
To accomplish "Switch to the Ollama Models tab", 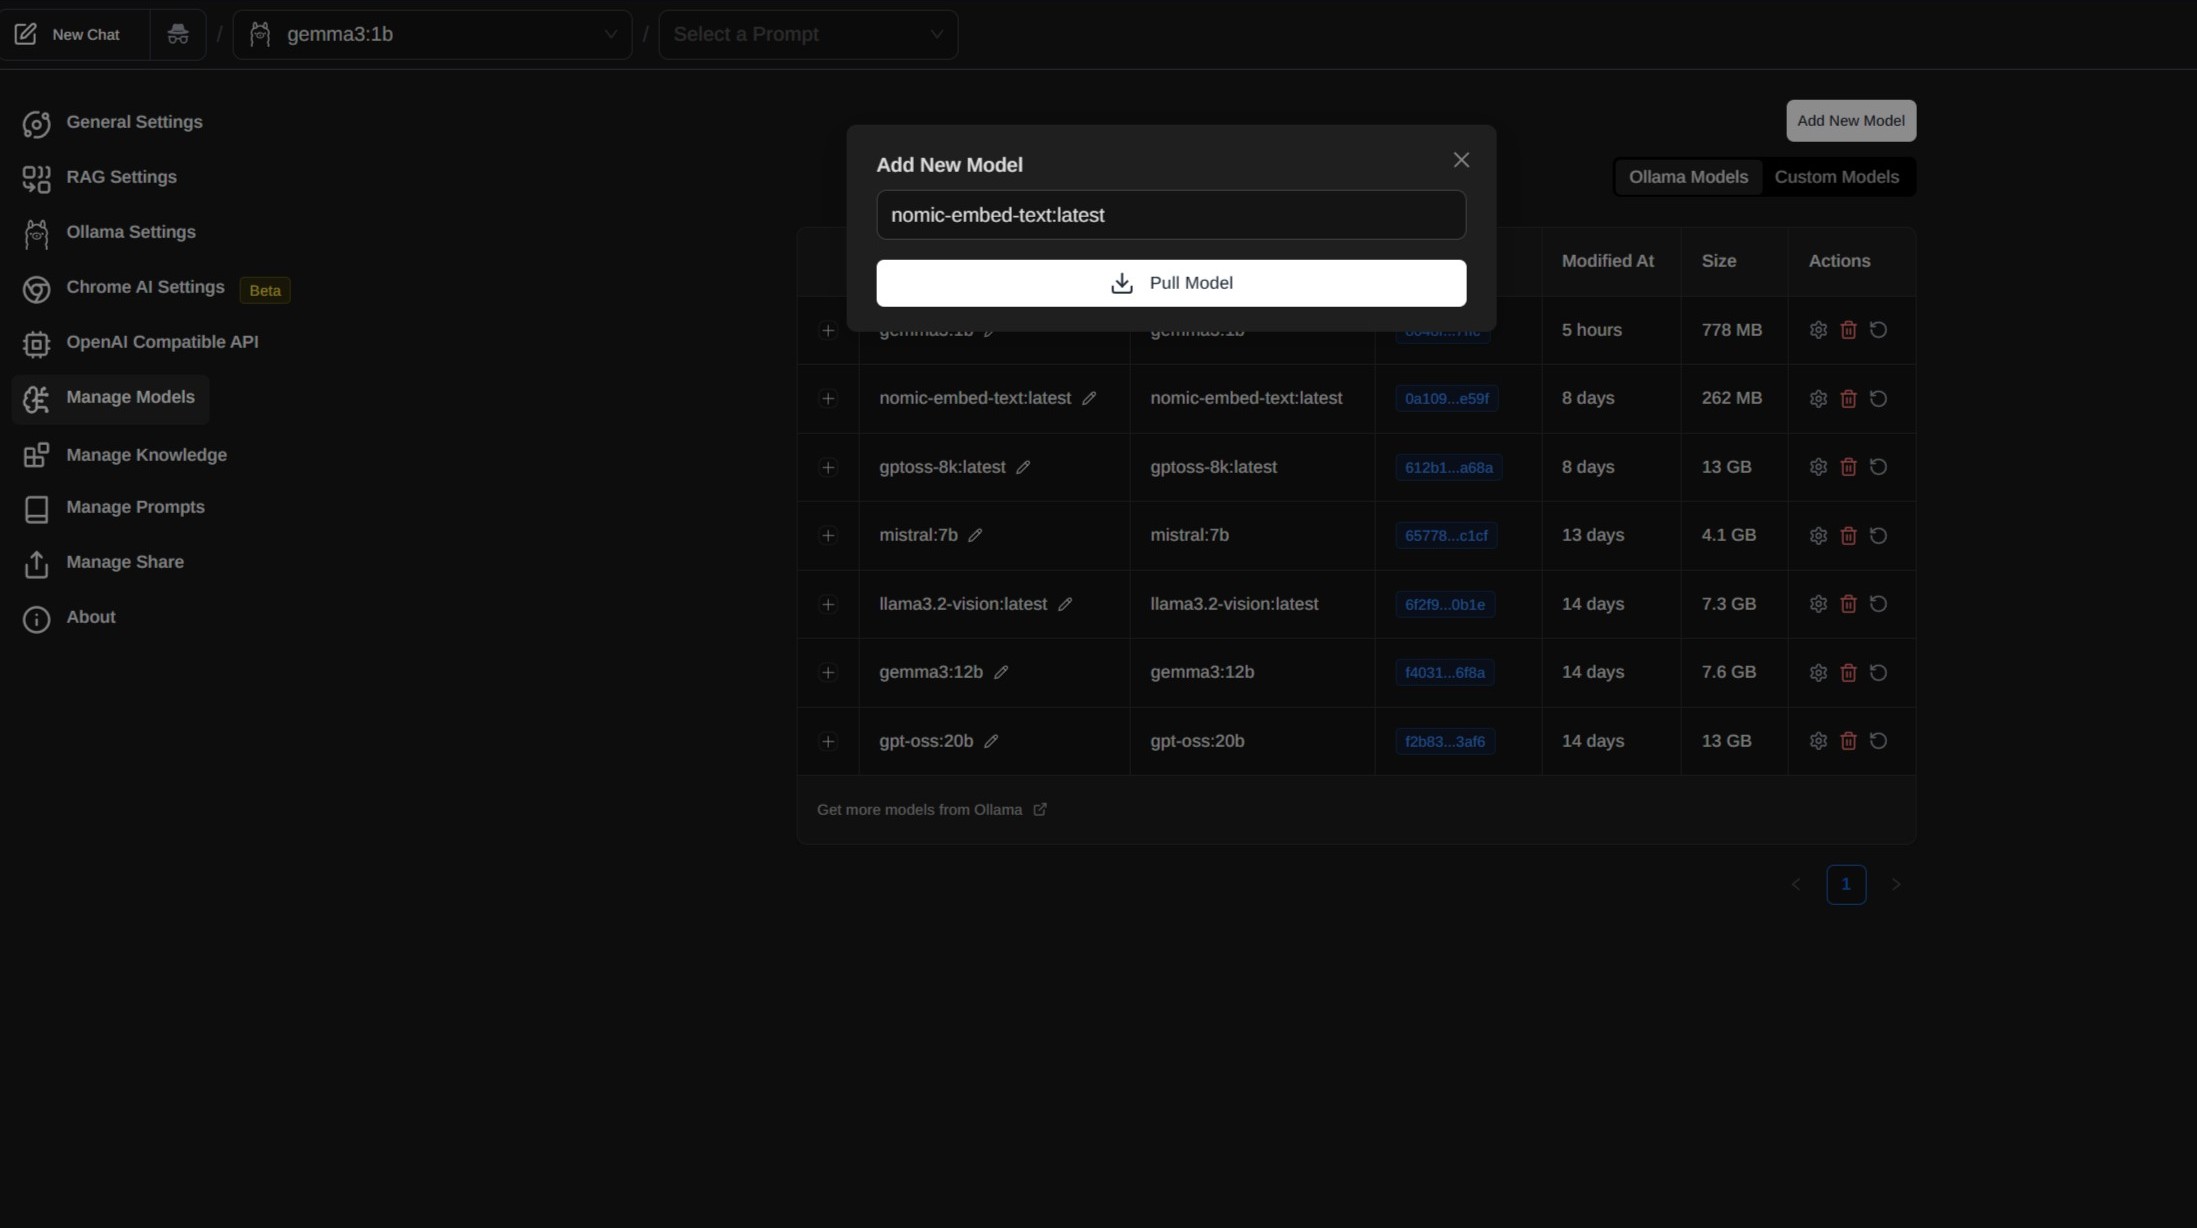I will [x=1688, y=177].
